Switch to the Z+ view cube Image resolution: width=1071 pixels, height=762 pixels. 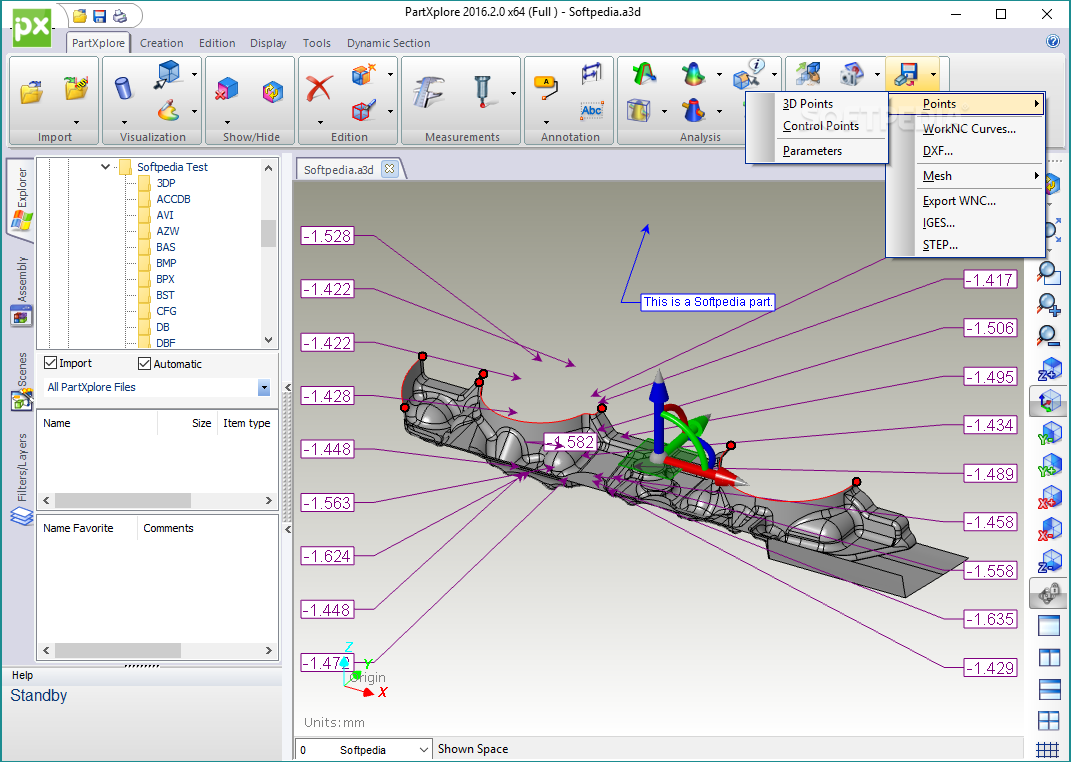[1049, 369]
